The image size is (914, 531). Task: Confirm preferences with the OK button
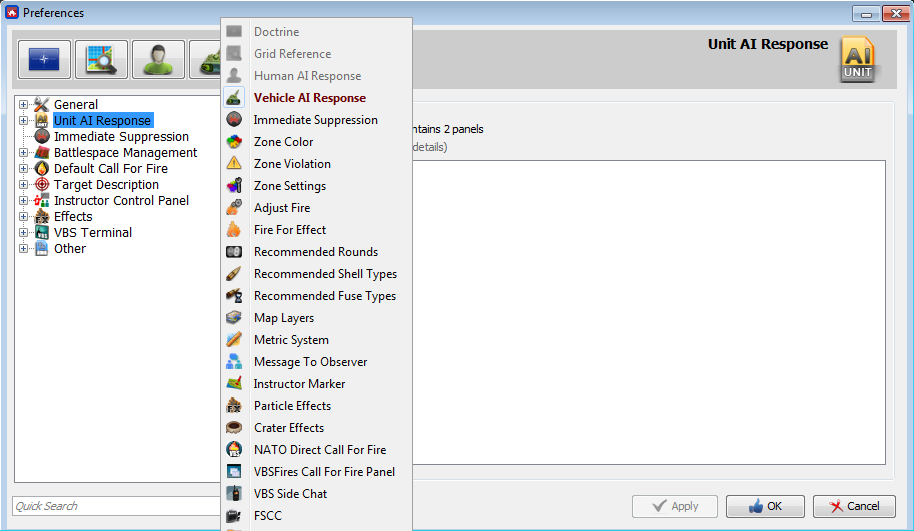coord(765,506)
